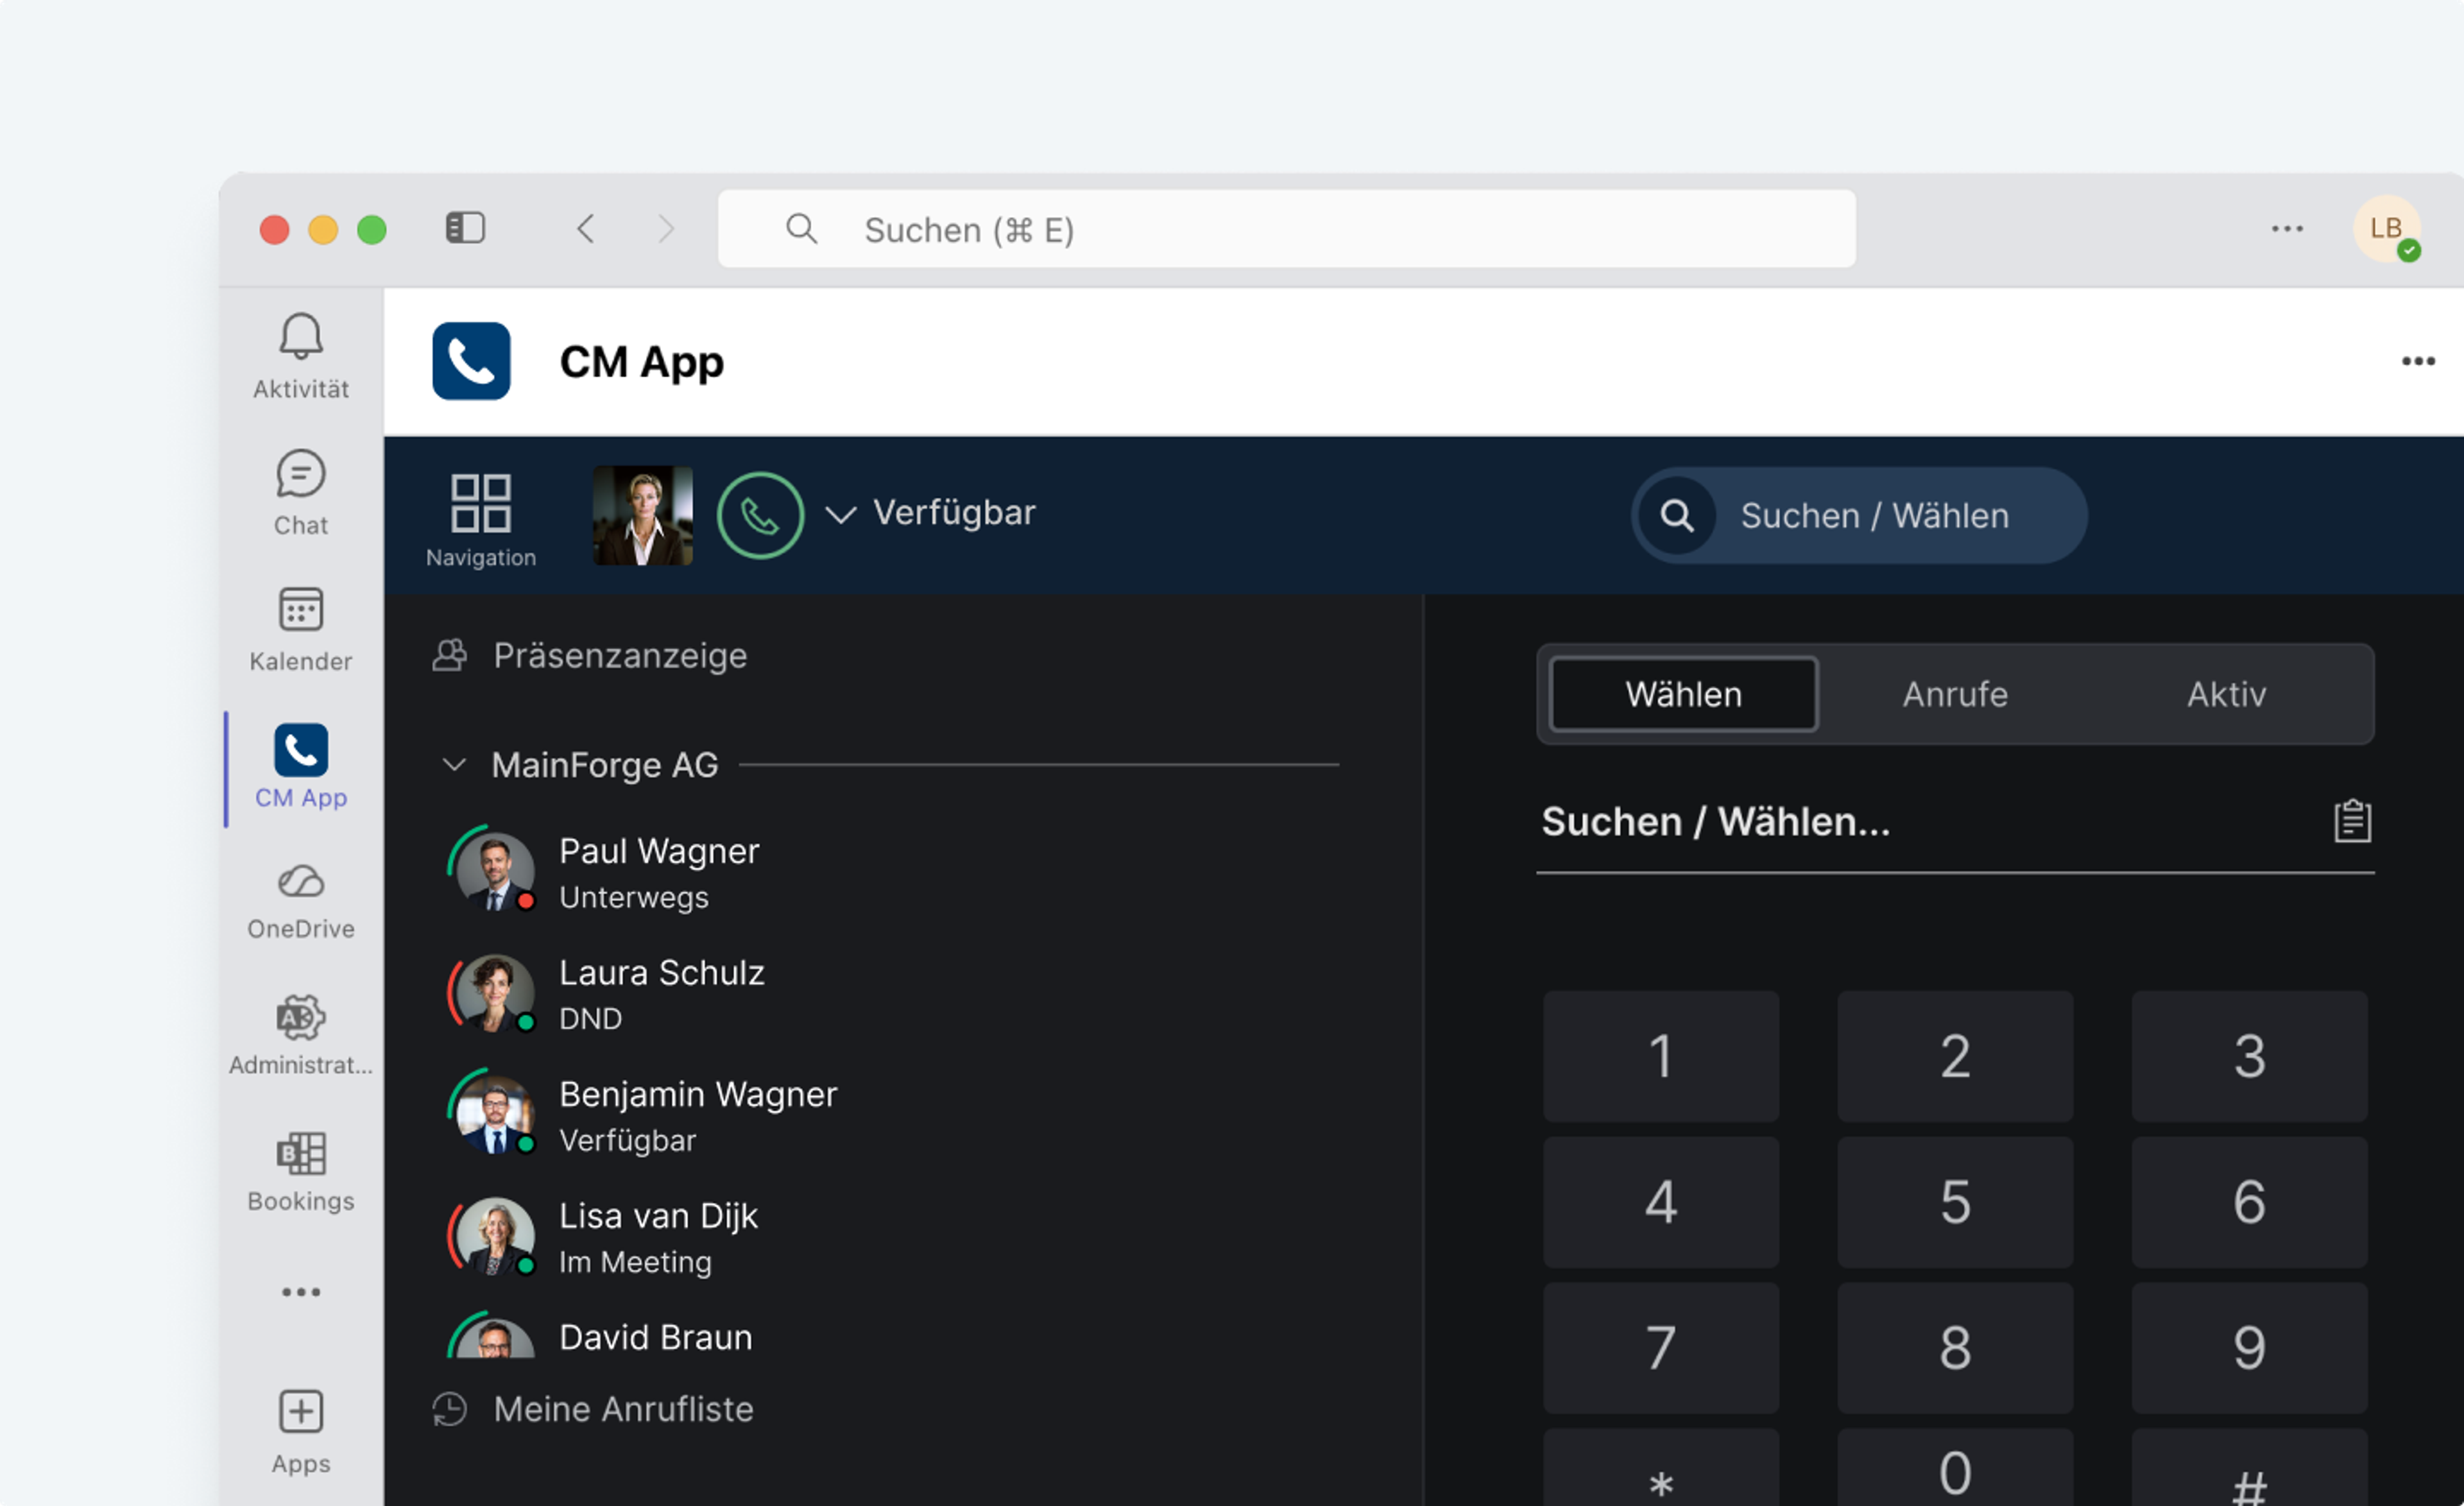Dial digit 0 on keypad
Viewport: 2464px width, 1506px height.
click(1955, 1468)
